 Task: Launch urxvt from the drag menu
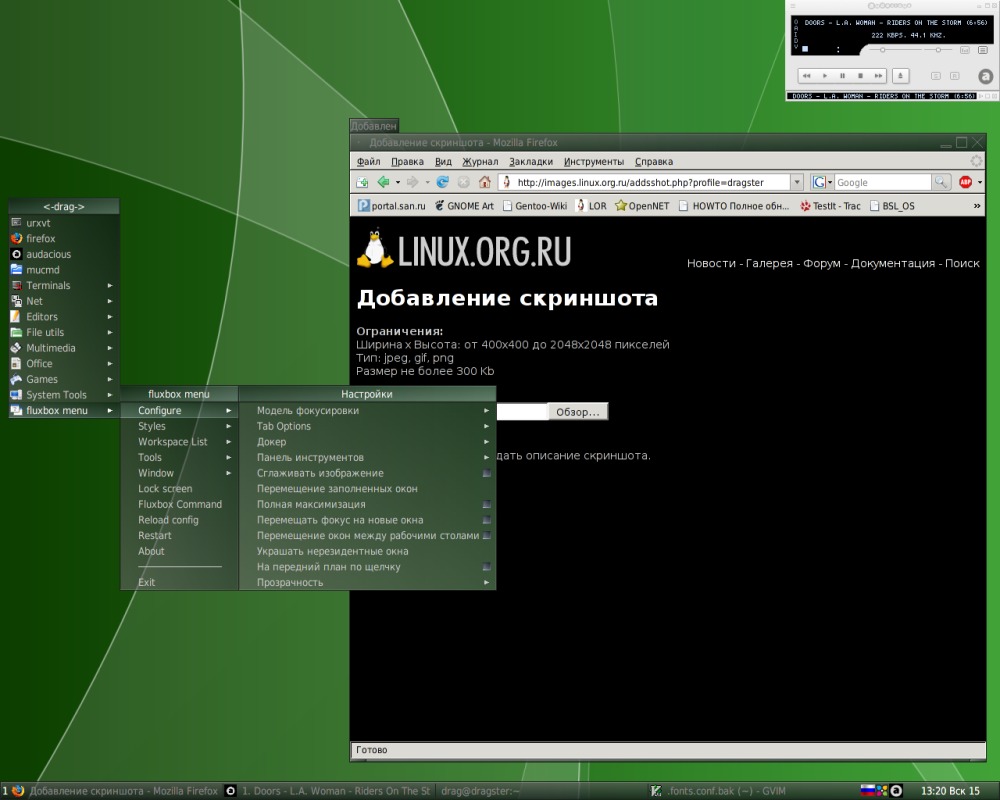(x=64, y=223)
